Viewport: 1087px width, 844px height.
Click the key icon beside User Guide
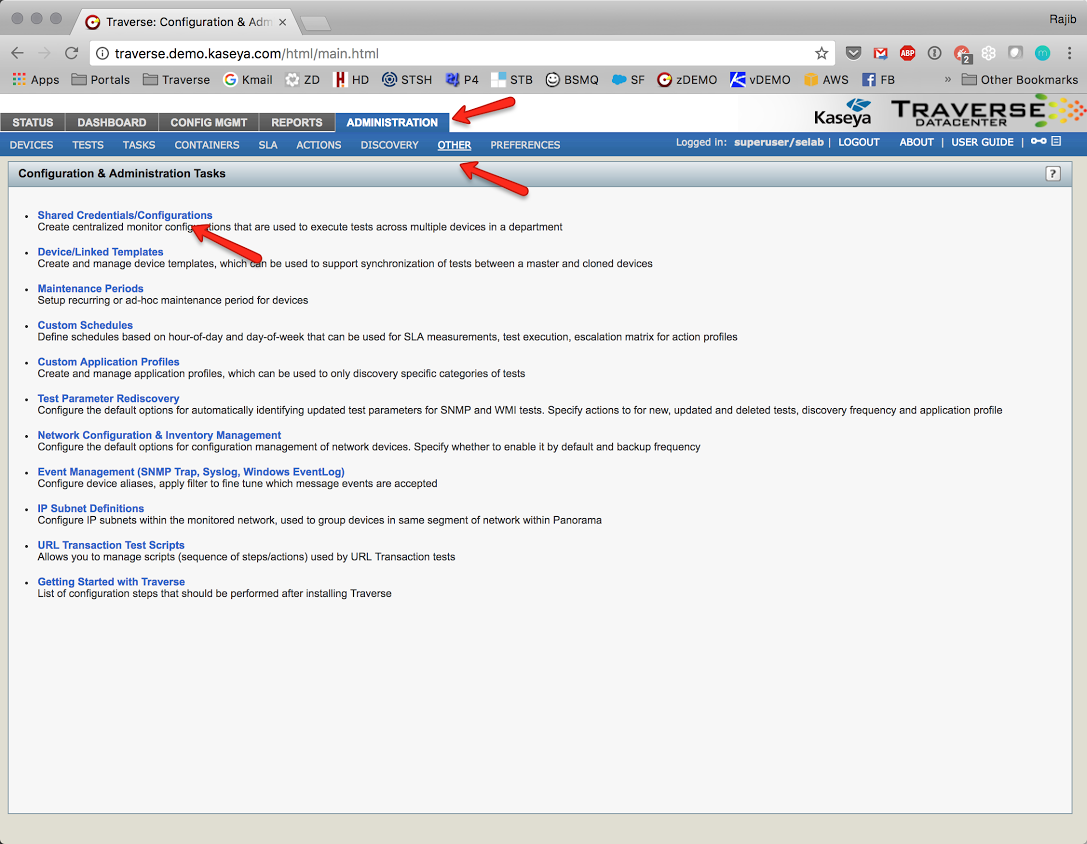click(1038, 141)
